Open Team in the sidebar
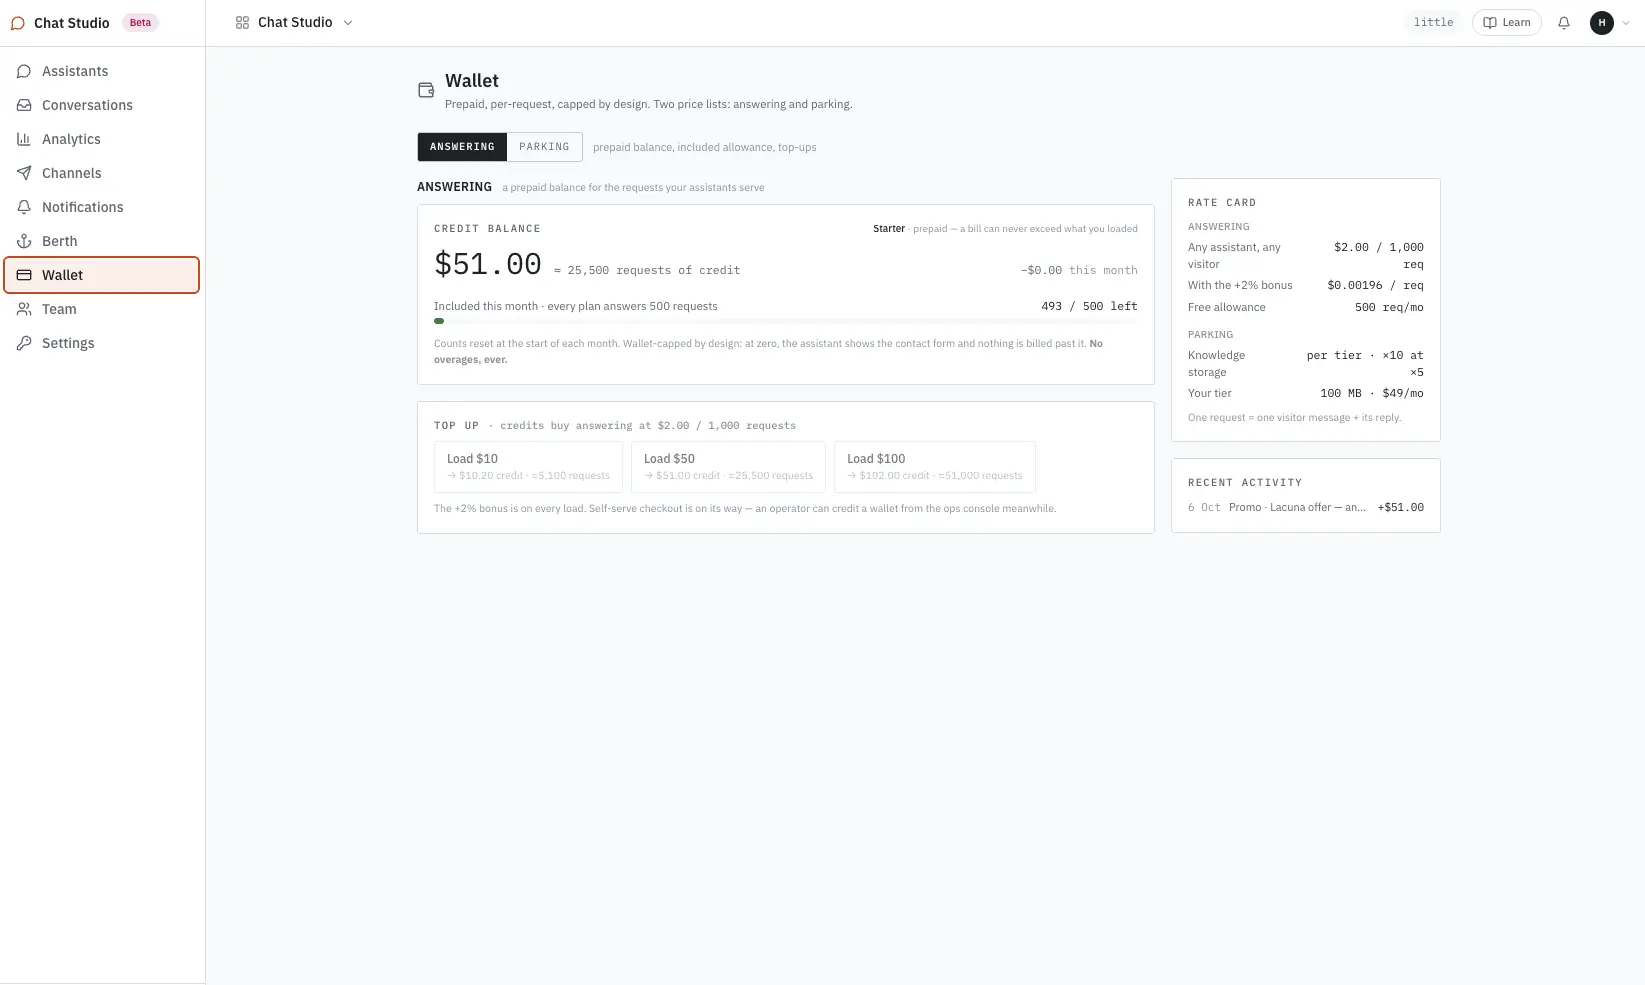 [102, 309]
